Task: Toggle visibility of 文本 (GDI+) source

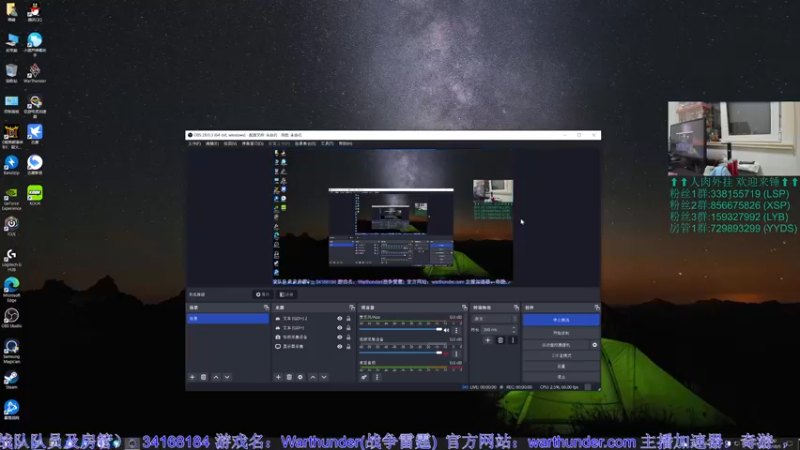Action: click(339, 328)
